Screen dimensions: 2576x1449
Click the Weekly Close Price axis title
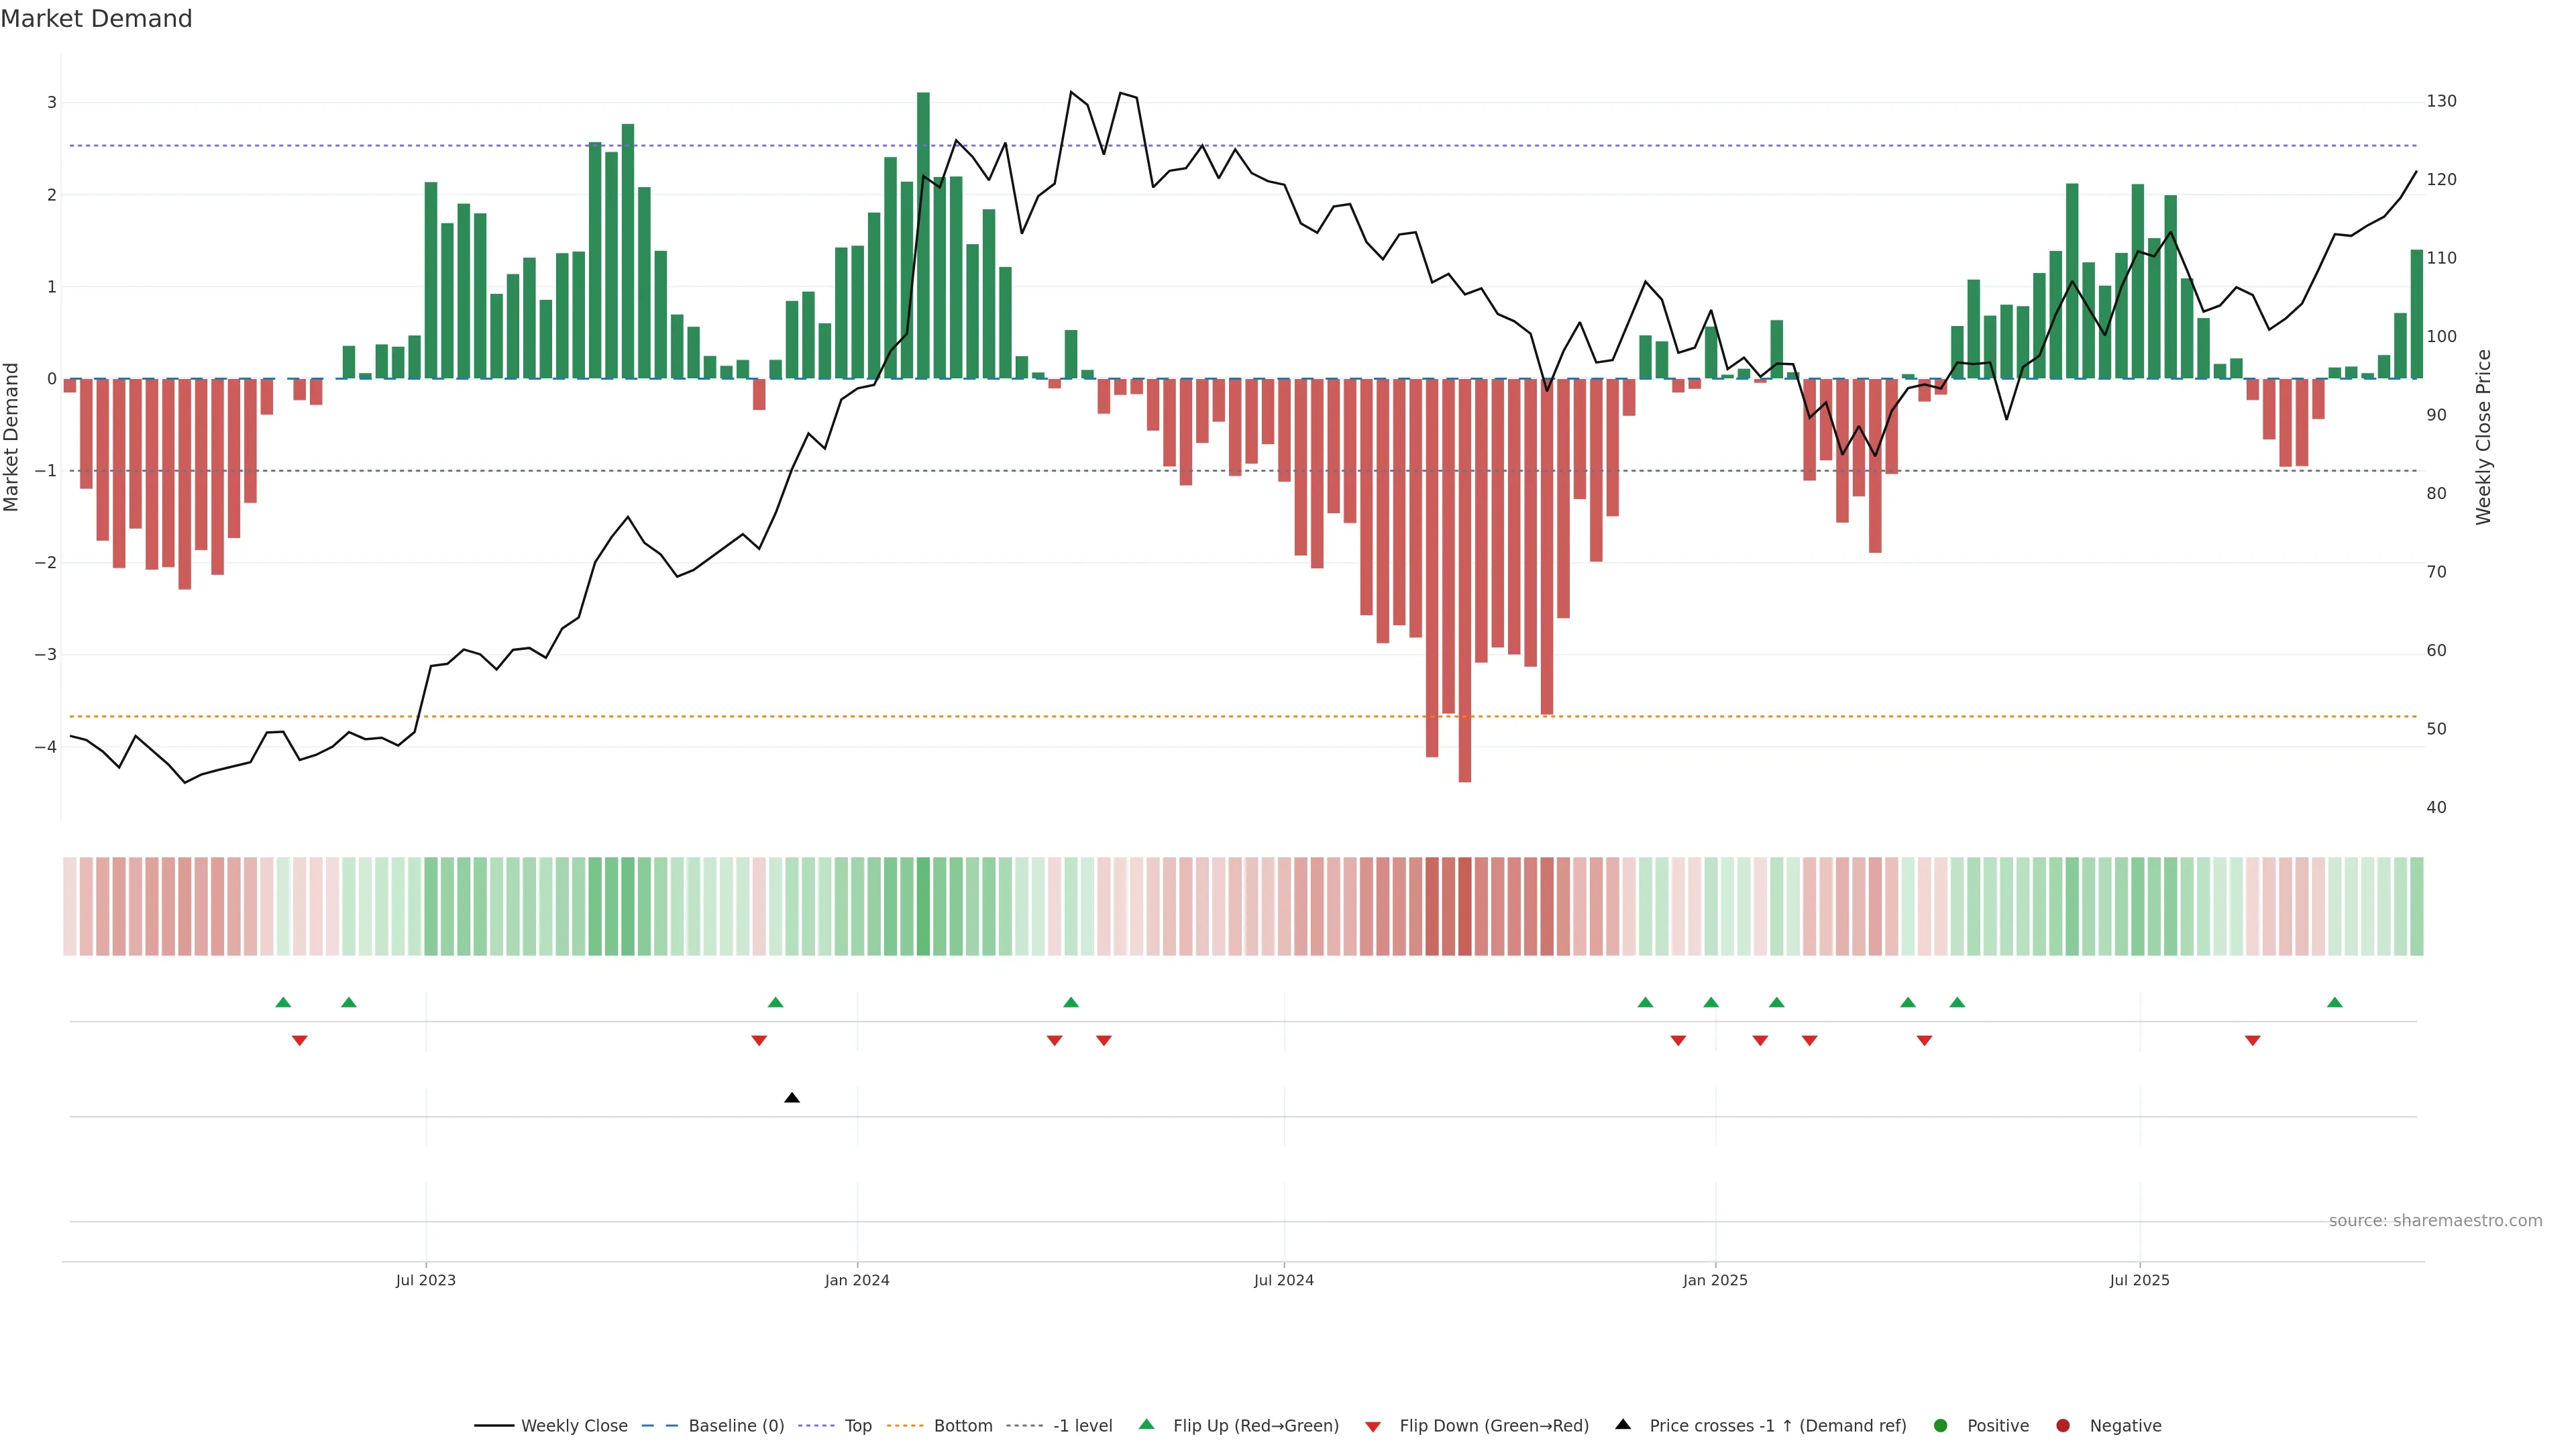2484,437
